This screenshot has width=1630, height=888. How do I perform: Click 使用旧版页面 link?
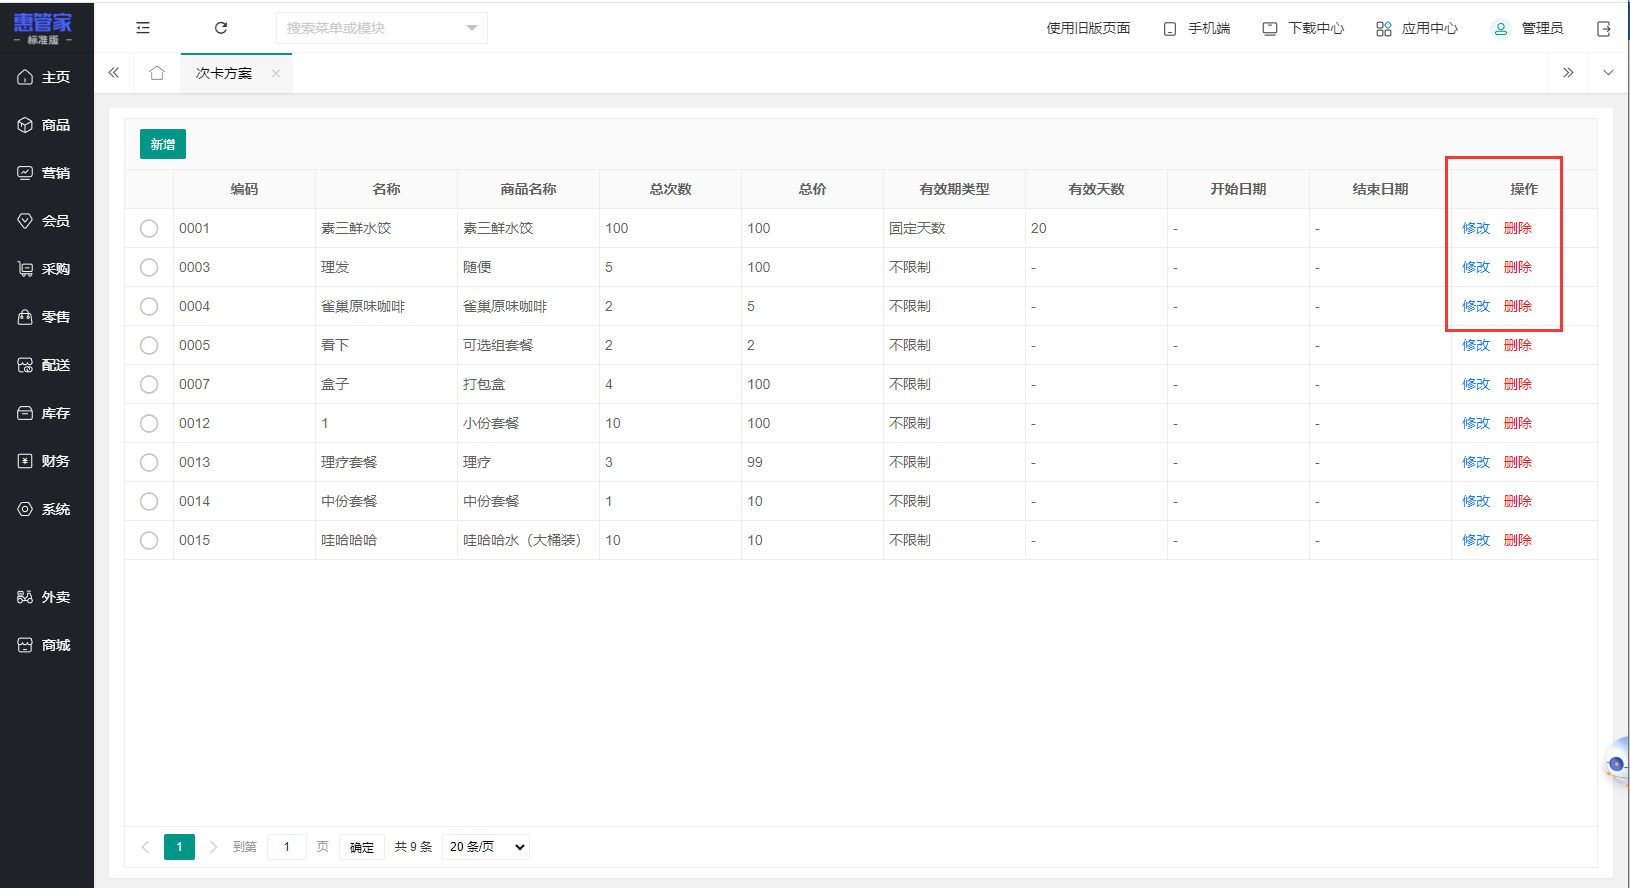click(1088, 28)
